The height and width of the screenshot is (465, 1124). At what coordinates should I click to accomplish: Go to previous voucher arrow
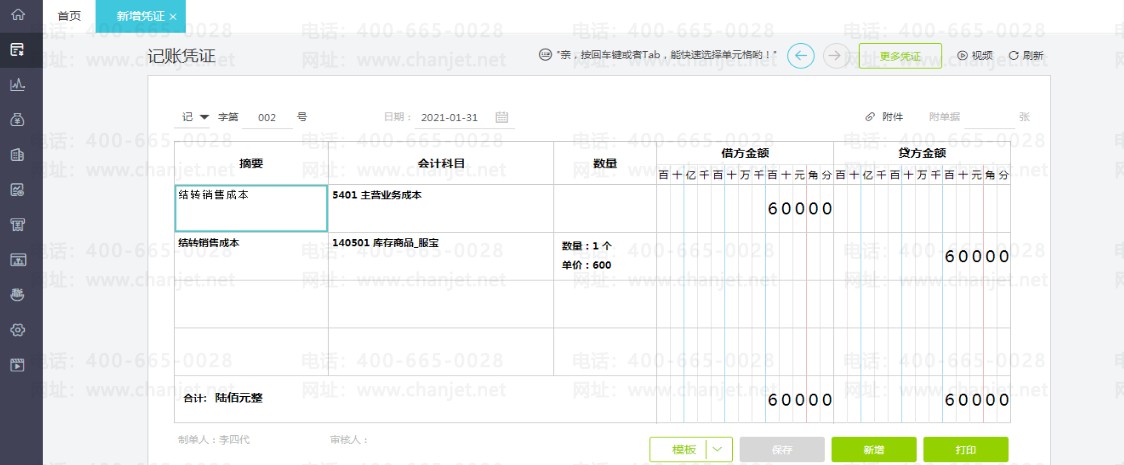(x=801, y=55)
